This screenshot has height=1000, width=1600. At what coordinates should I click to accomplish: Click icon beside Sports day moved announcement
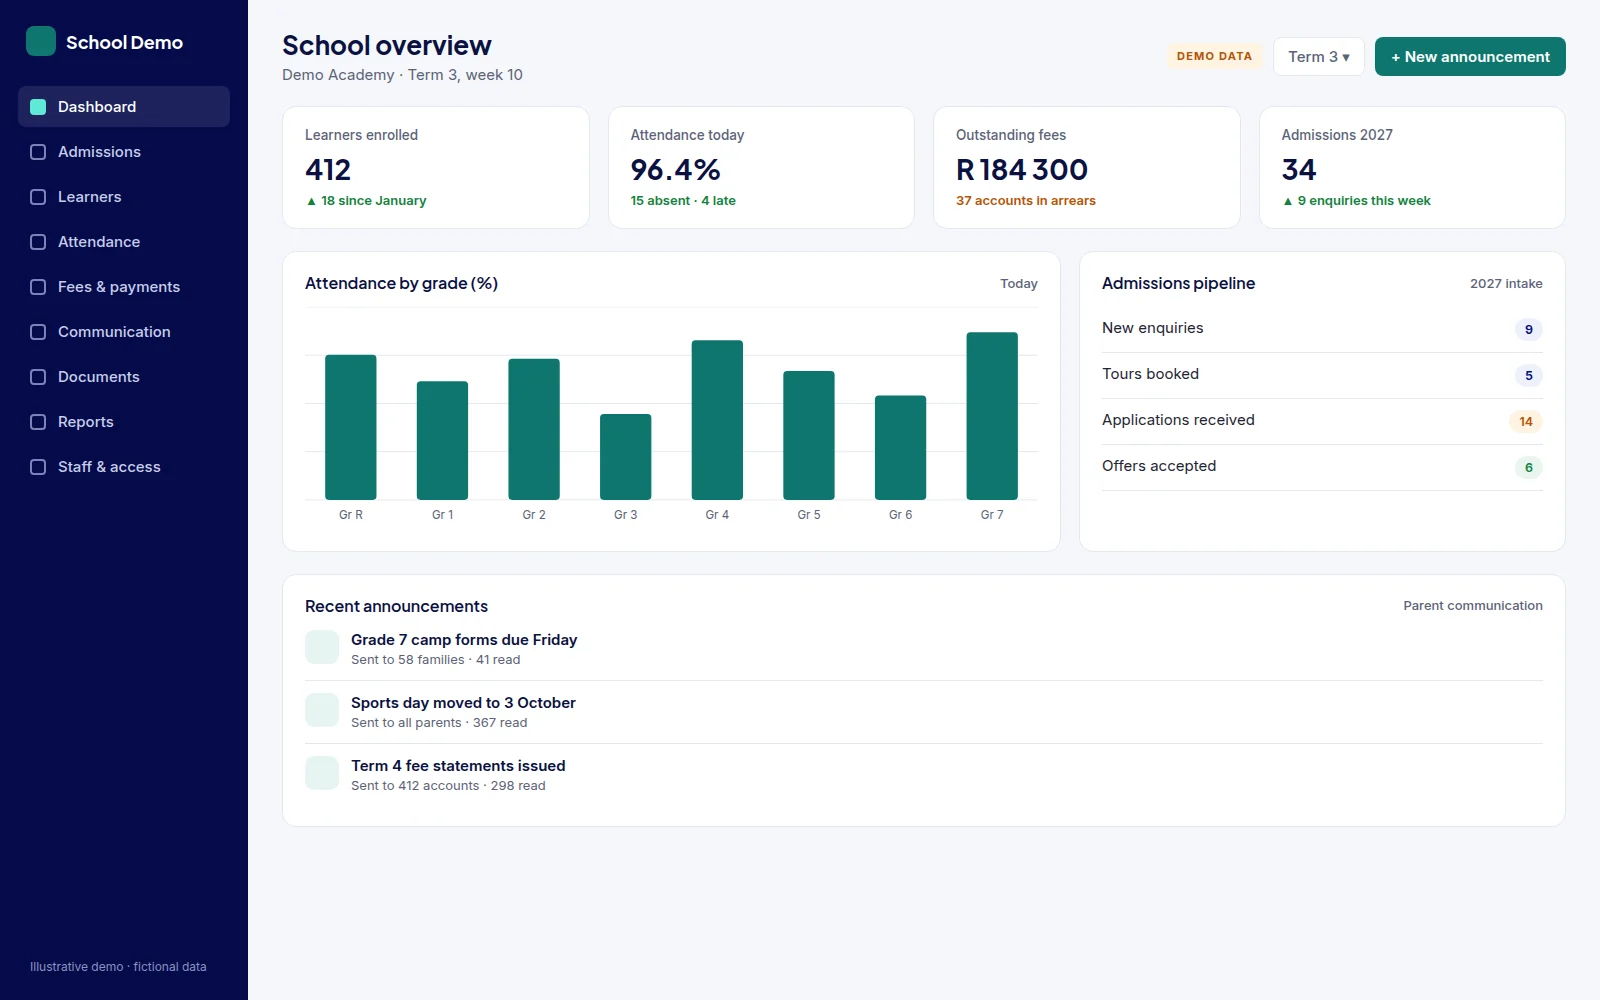pos(322,710)
